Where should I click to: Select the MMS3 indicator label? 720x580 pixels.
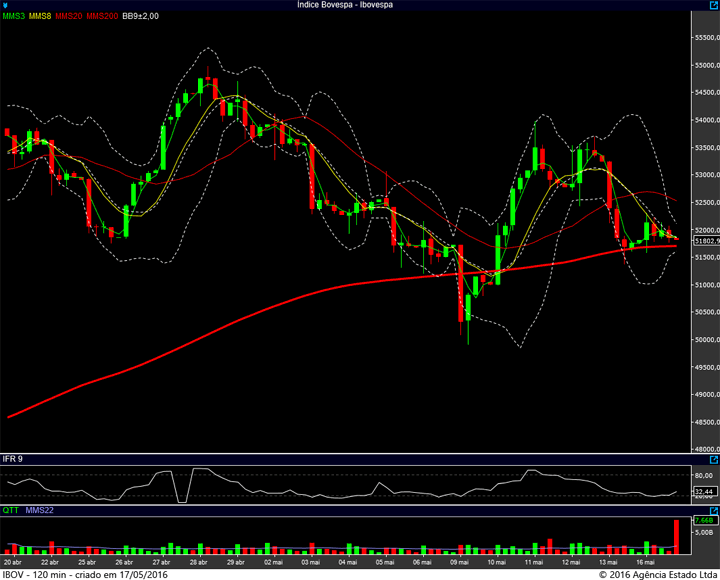tap(14, 16)
